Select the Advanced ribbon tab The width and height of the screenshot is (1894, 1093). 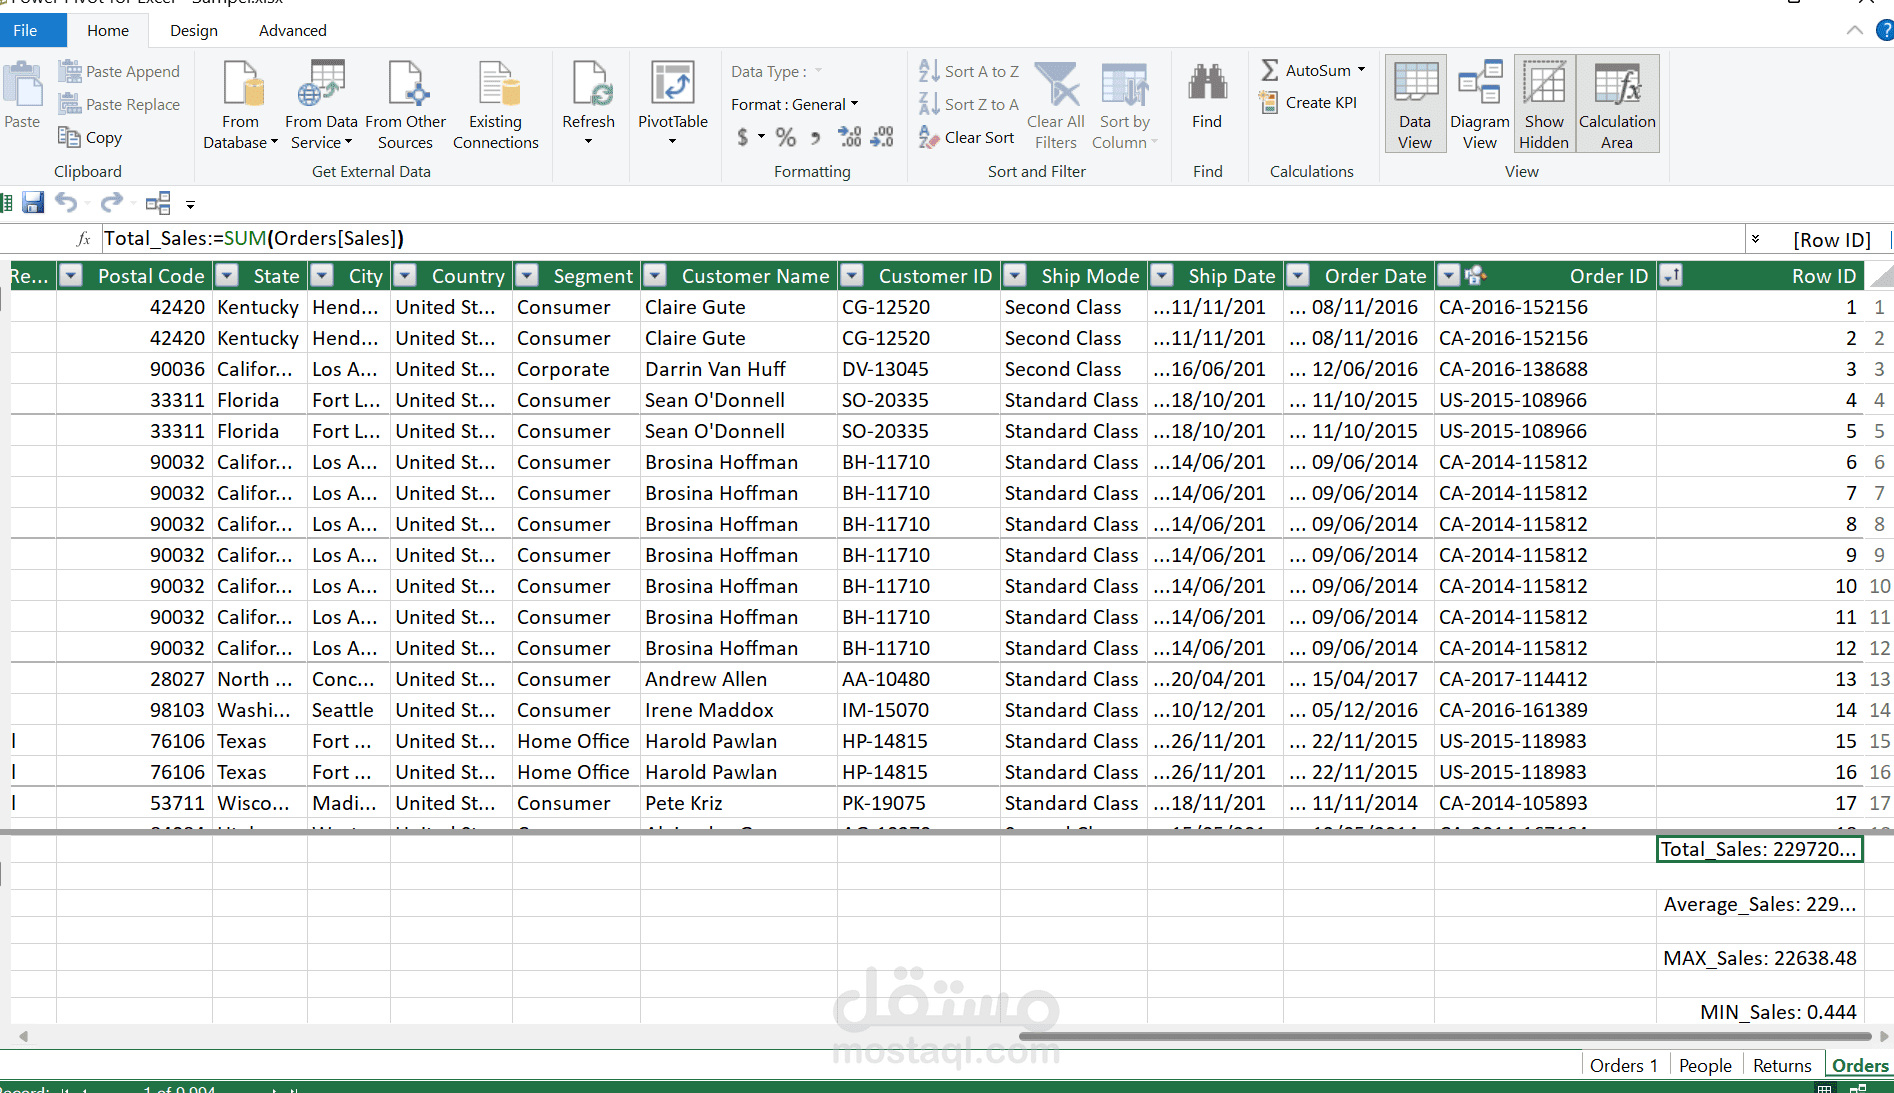(293, 30)
